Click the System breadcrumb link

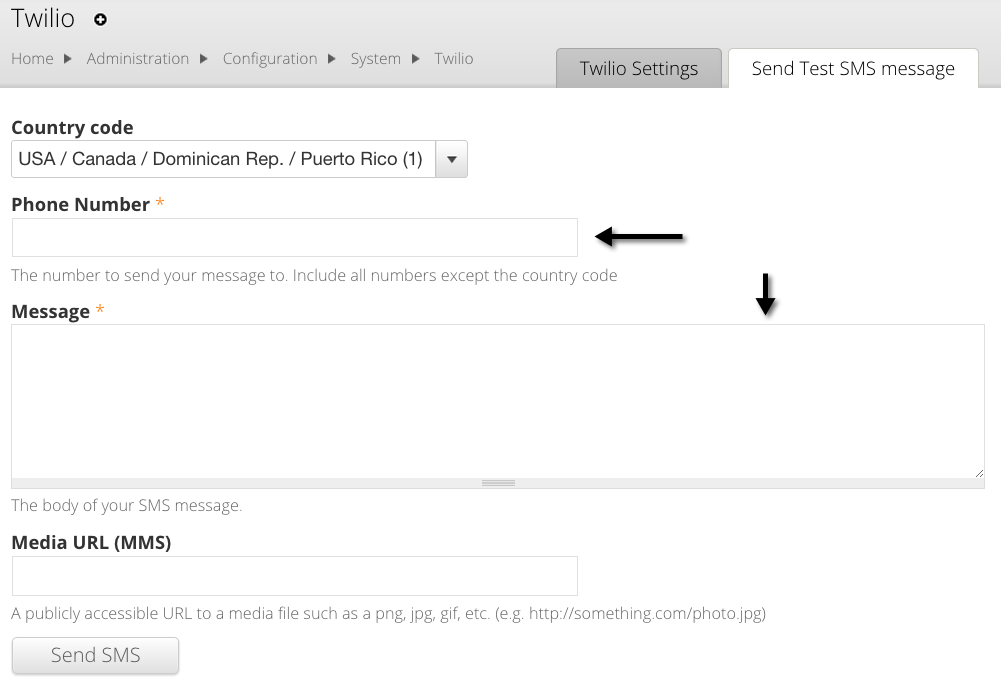(x=375, y=59)
